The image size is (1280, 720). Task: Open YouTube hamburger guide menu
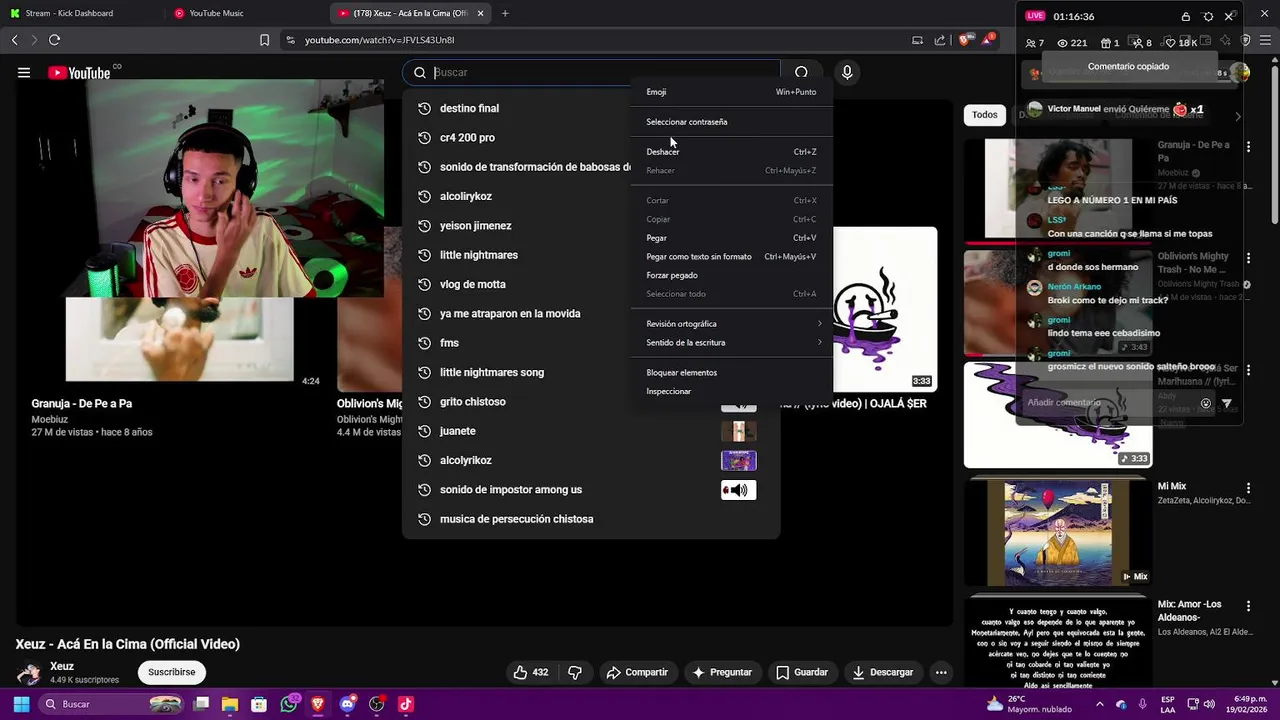pyautogui.click(x=24, y=72)
